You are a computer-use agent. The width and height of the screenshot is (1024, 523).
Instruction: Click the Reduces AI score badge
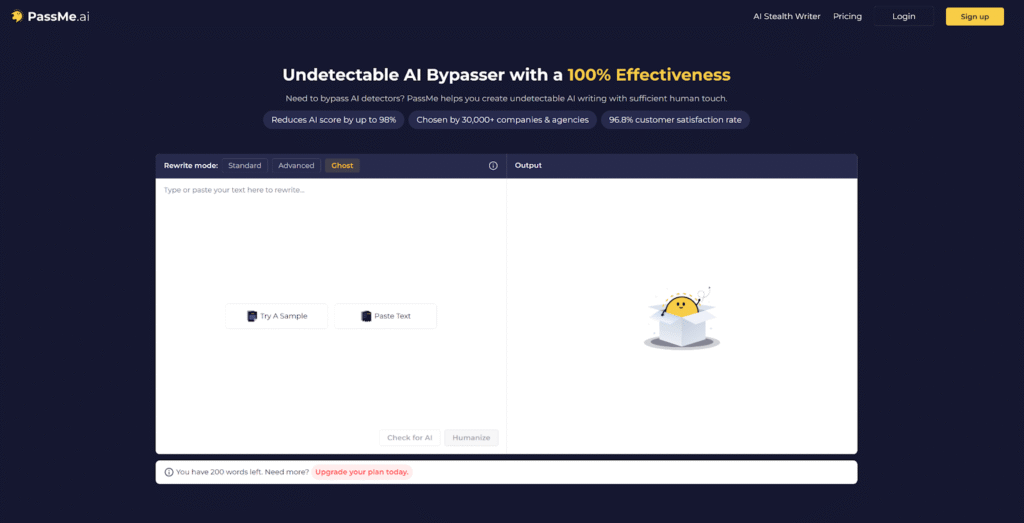pyautogui.click(x=334, y=120)
